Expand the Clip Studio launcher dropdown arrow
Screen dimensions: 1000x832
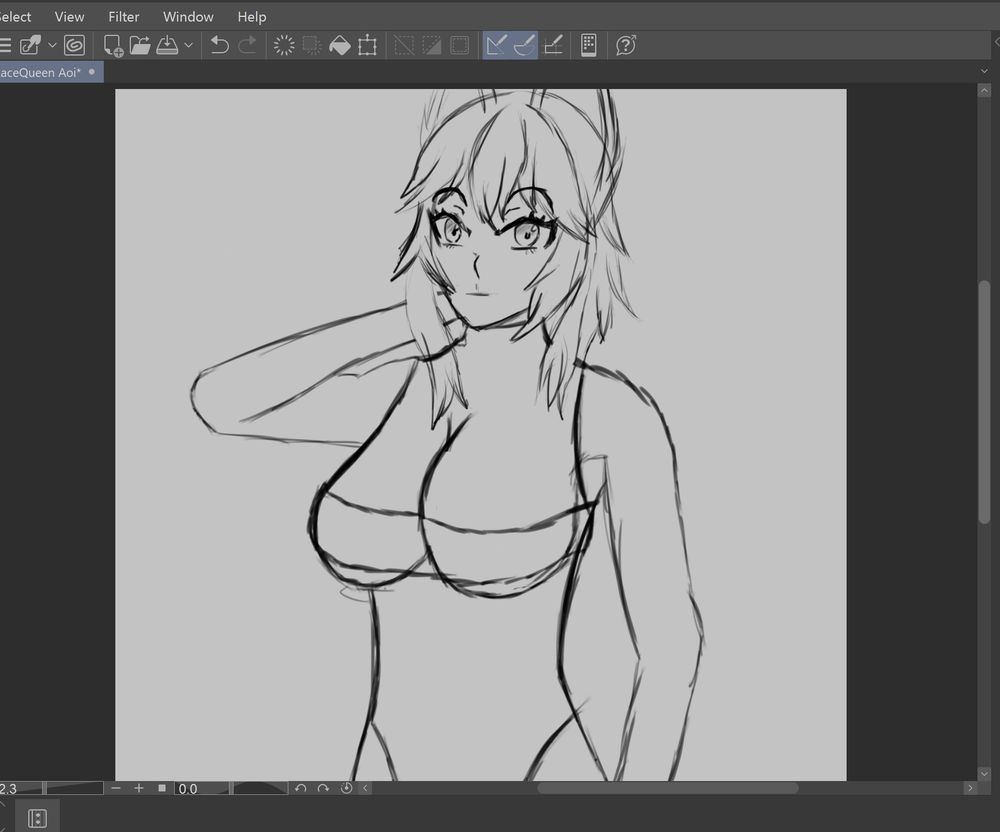pos(52,45)
